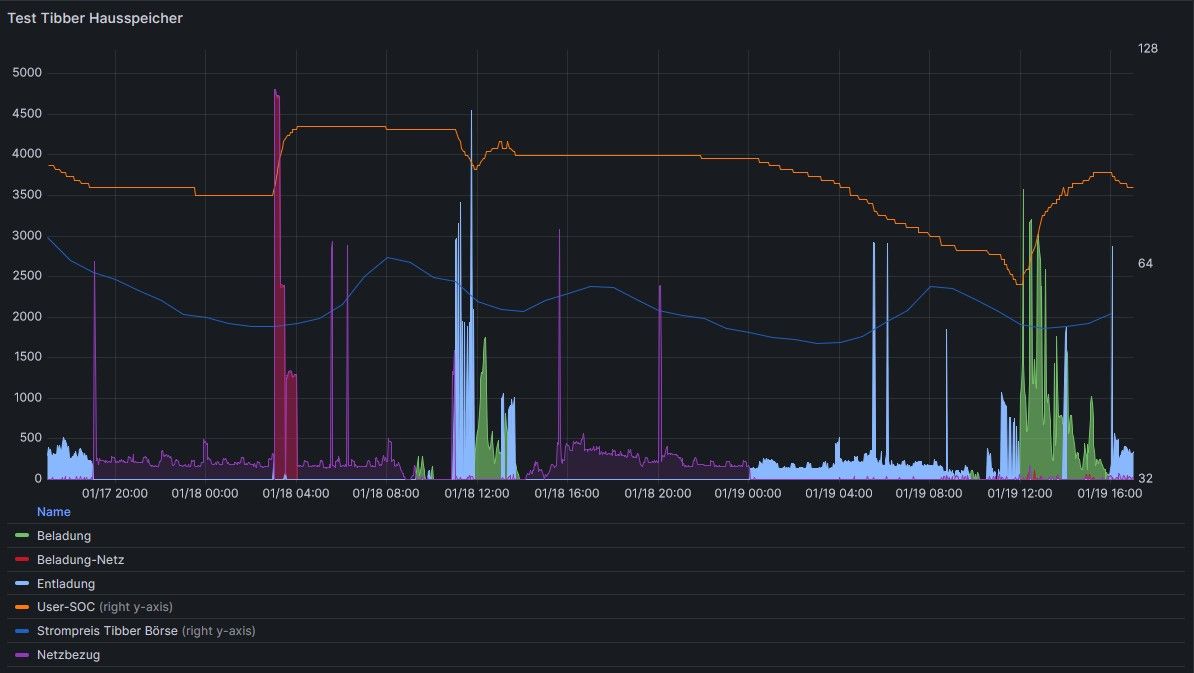Click the 1000 left axis label
Viewport: 1194px width, 673px height.
(27, 398)
